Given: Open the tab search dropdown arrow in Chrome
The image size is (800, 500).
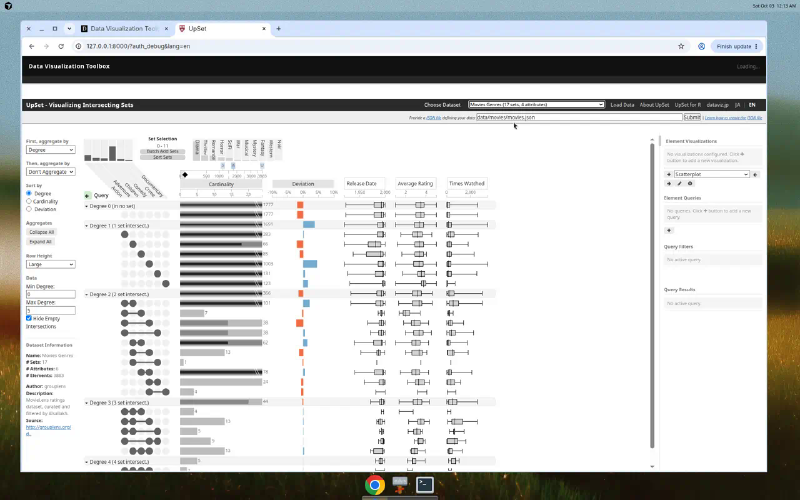Looking at the screenshot, I should [69, 29].
